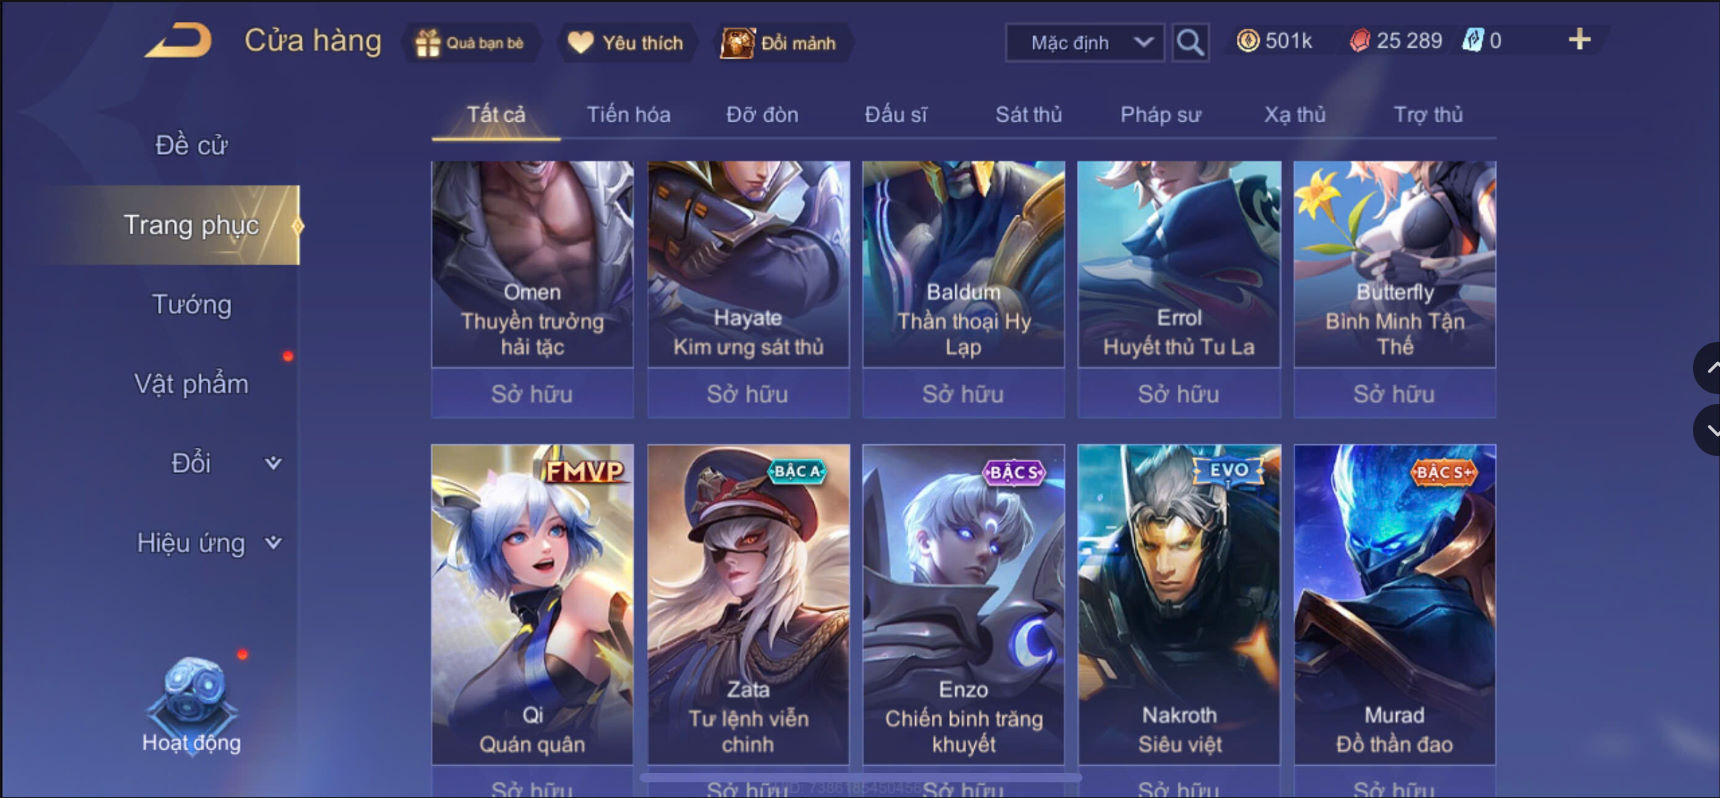
Task: Open Yêu thích heart favorites
Action: (x=581, y=43)
